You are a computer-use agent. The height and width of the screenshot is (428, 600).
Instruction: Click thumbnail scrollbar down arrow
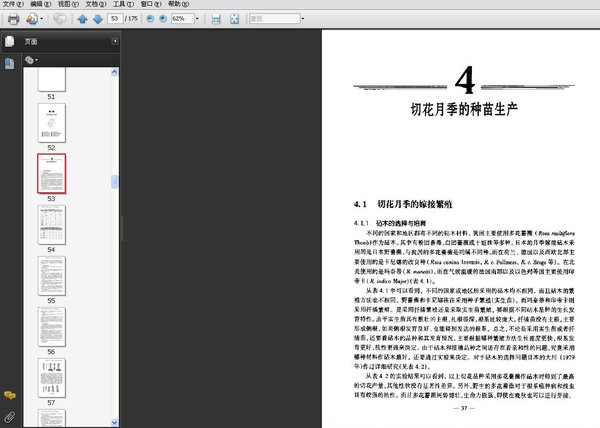(x=114, y=422)
